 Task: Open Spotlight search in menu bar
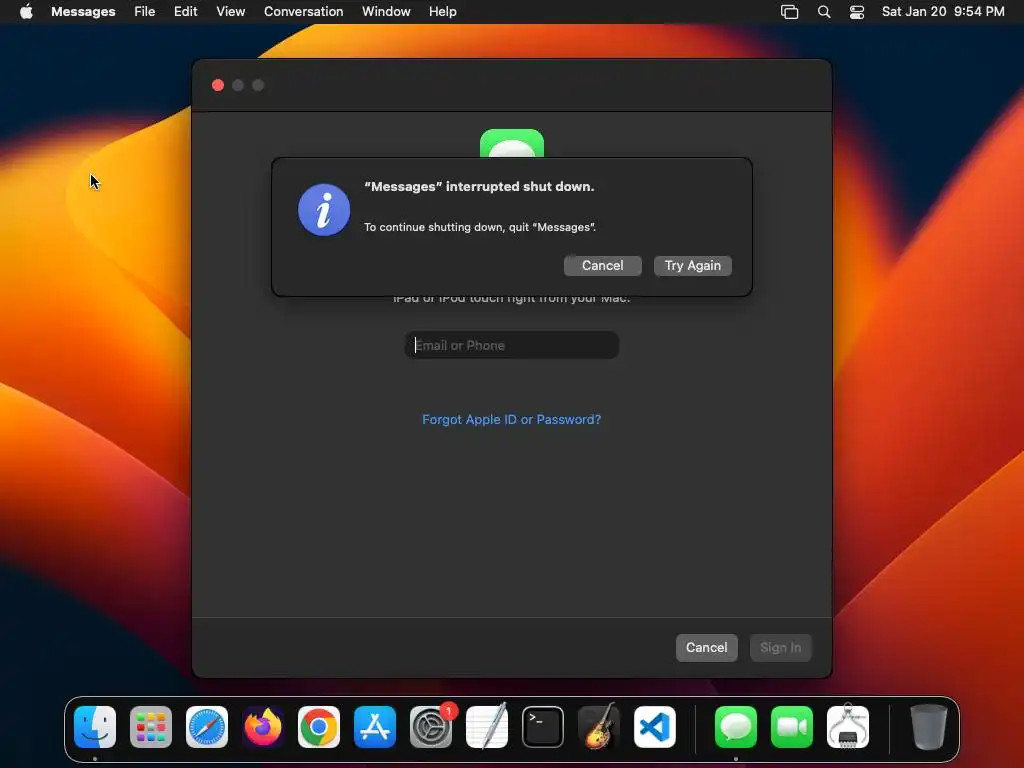[x=824, y=12]
